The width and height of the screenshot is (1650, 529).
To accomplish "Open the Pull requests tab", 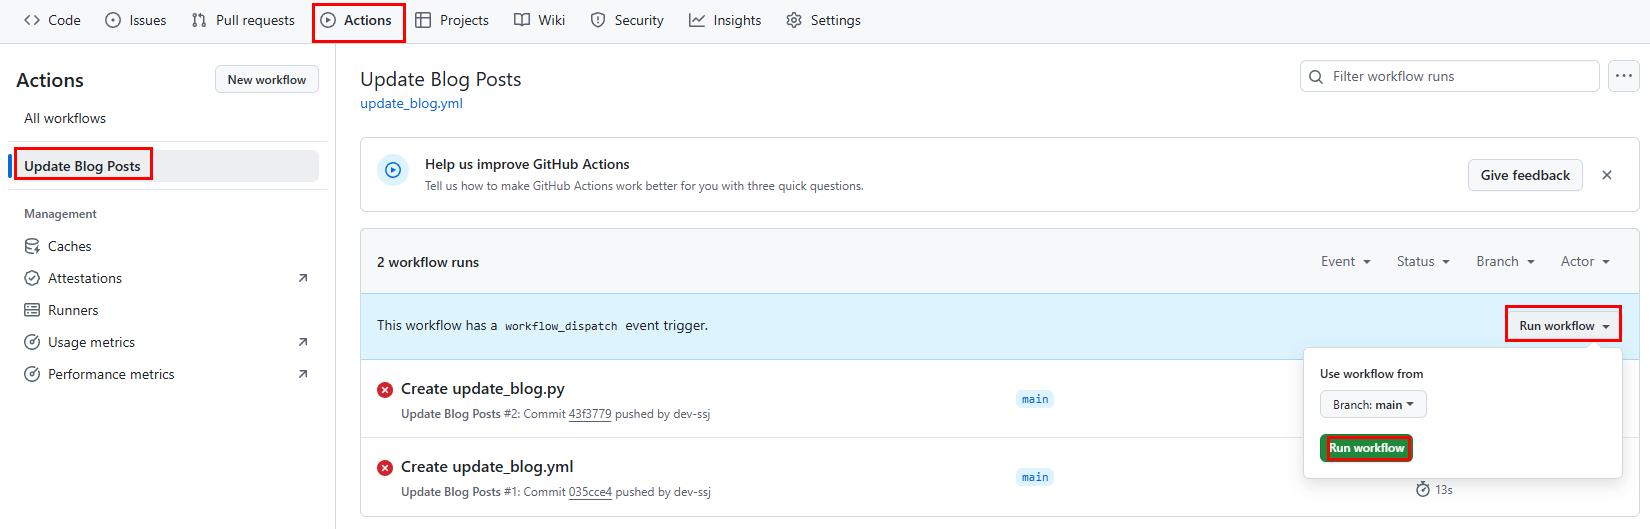I will [243, 20].
